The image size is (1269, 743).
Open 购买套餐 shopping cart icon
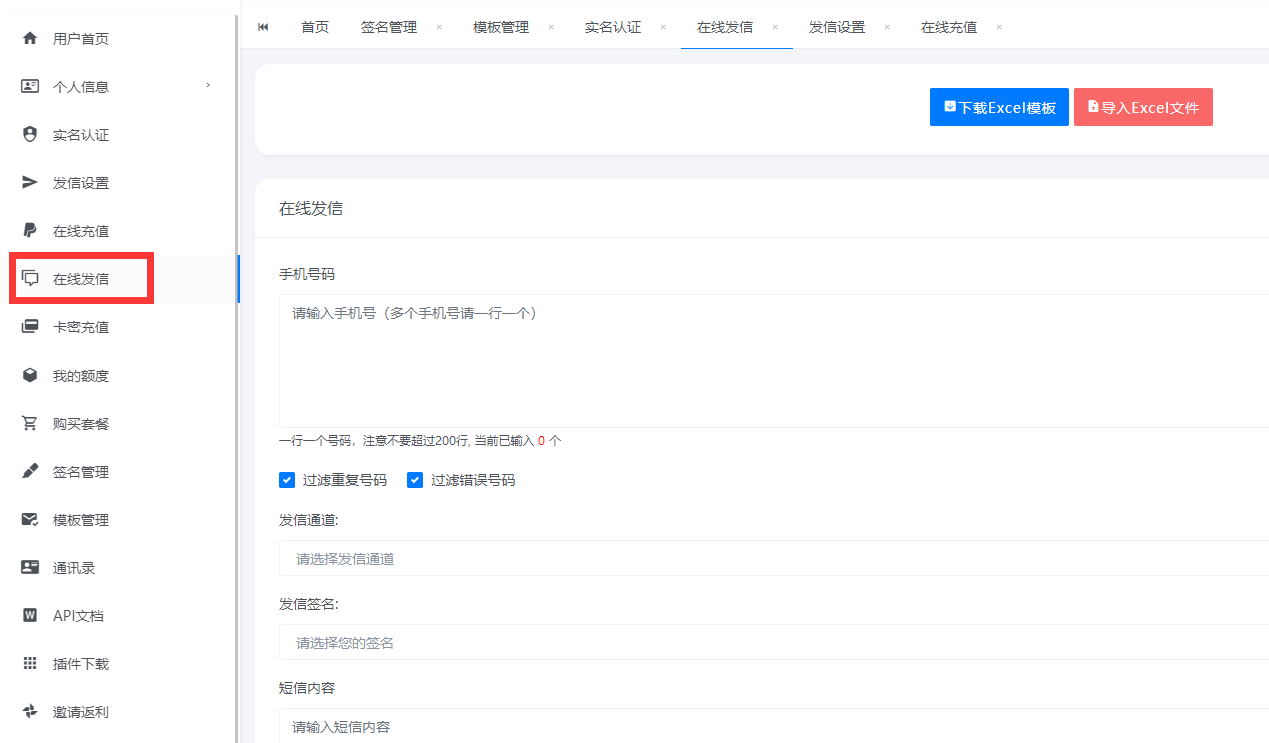coord(30,424)
